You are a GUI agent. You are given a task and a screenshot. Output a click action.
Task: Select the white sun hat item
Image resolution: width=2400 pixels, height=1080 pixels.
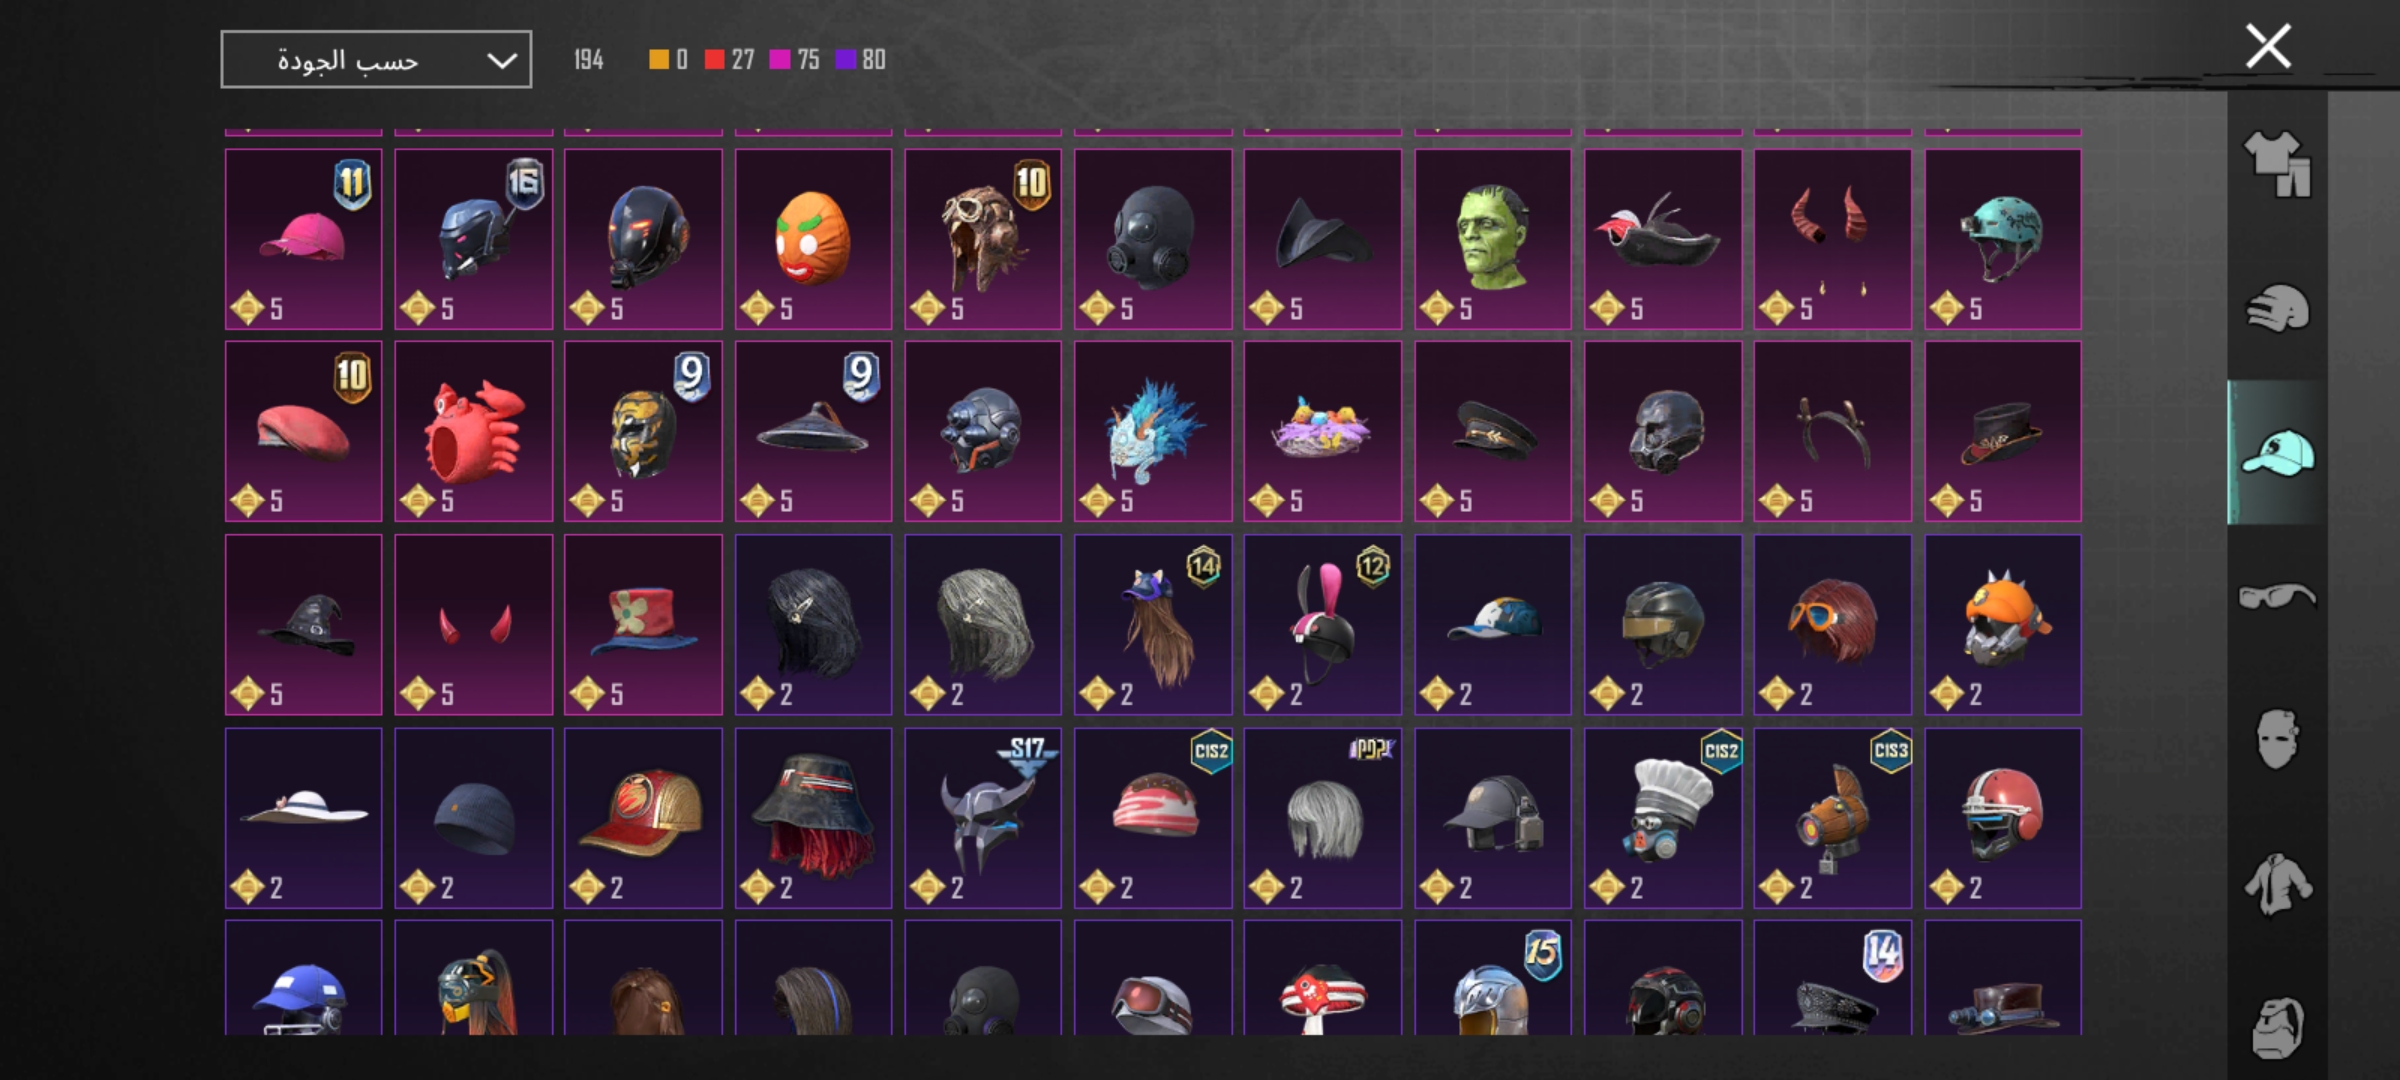(304, 818)
